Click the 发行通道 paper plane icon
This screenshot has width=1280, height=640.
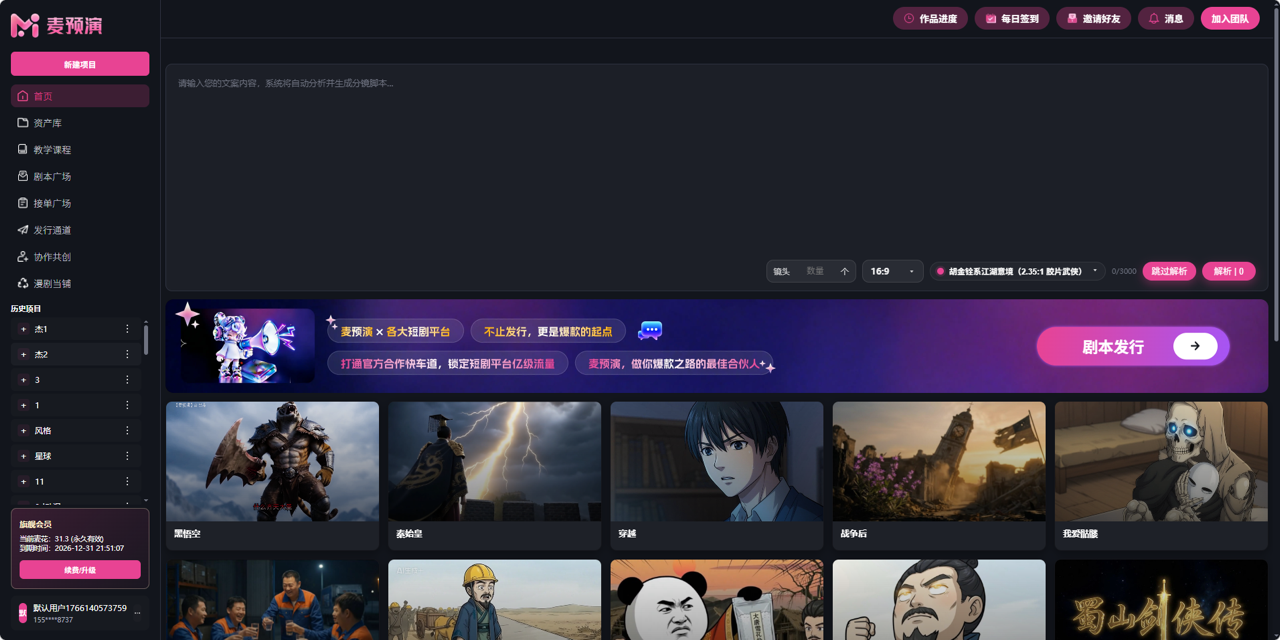pyautogui.click(x=23, y=230)
